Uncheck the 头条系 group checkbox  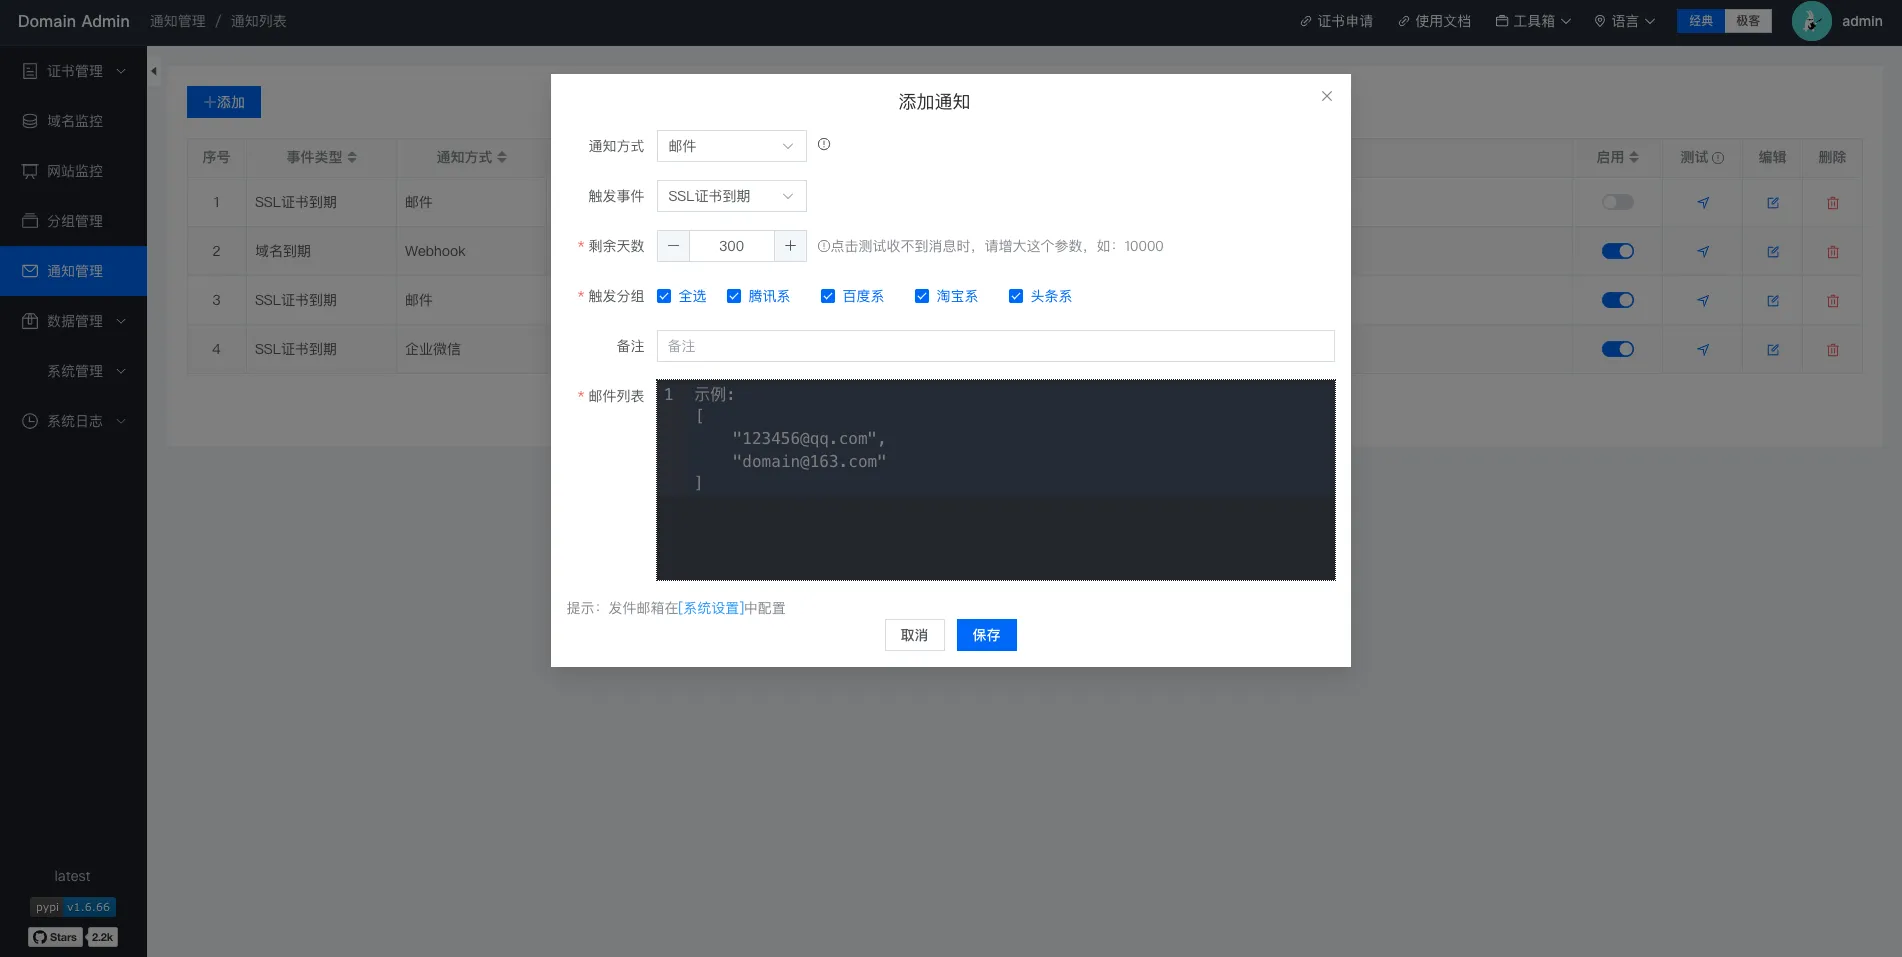[1016, 296]
